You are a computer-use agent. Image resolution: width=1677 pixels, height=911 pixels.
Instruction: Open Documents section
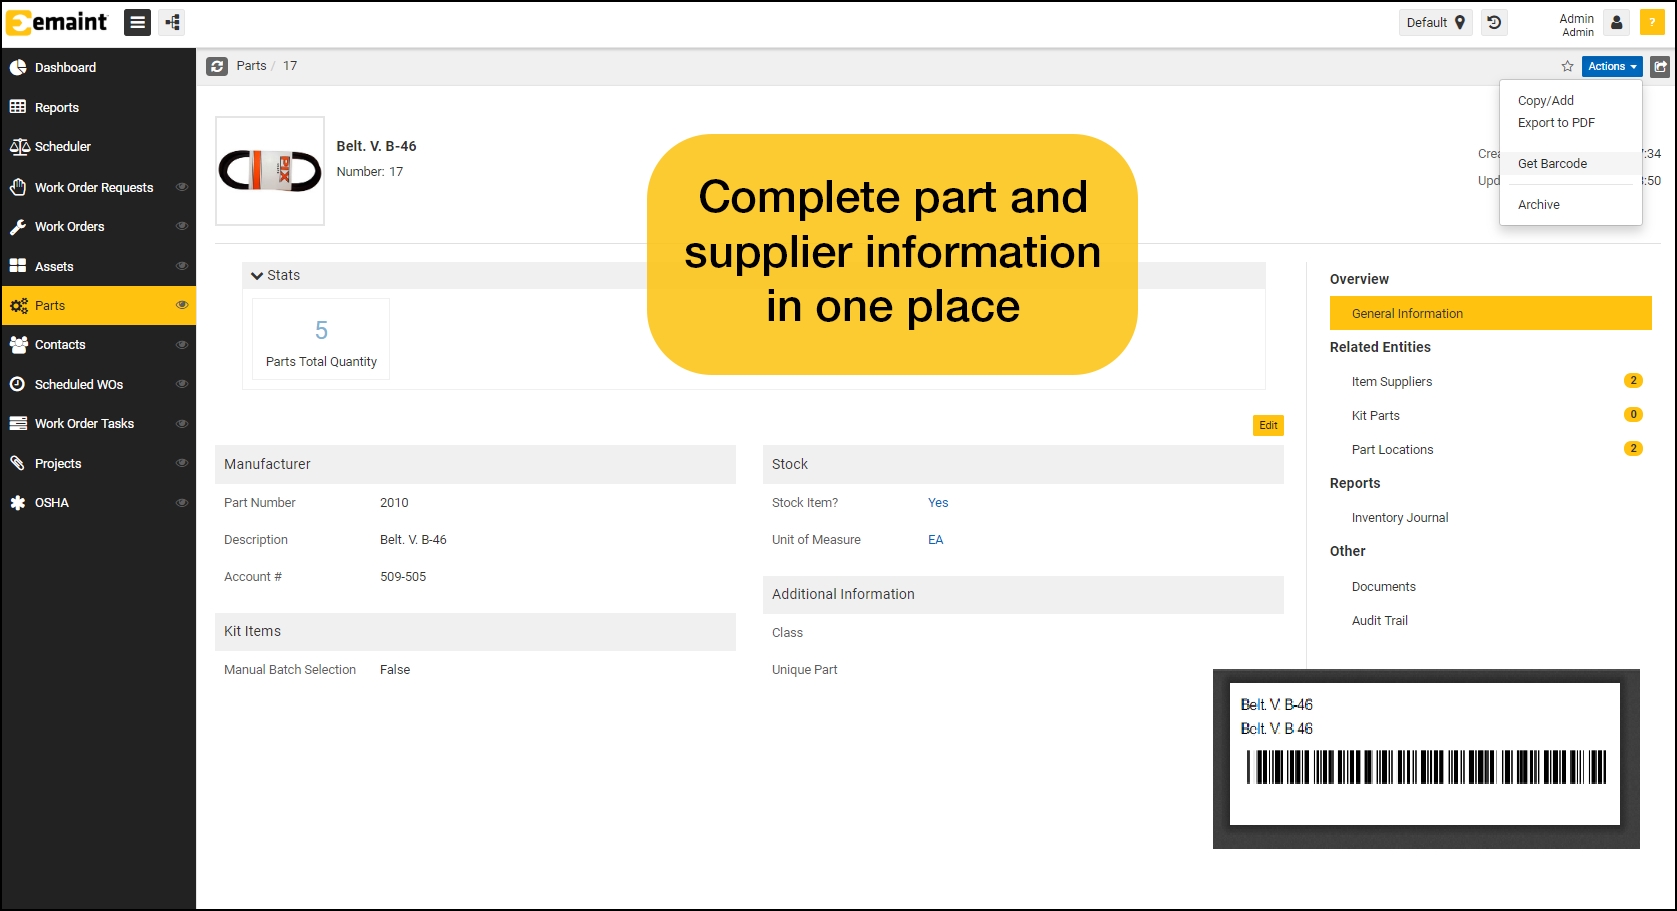pos(1383,586)
